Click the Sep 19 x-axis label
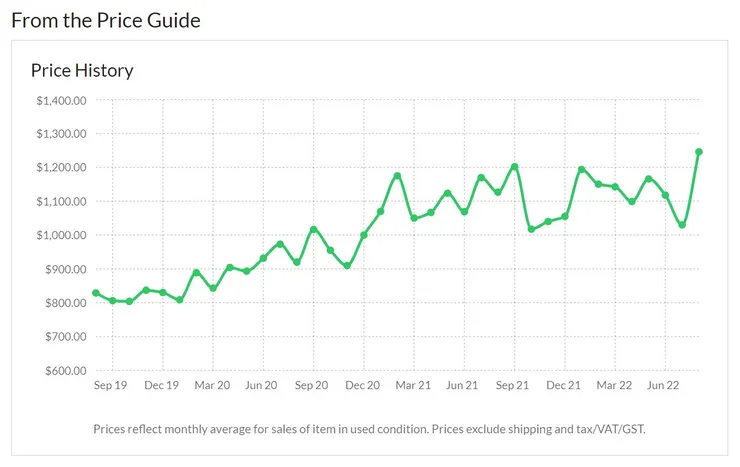 [110, 385]
